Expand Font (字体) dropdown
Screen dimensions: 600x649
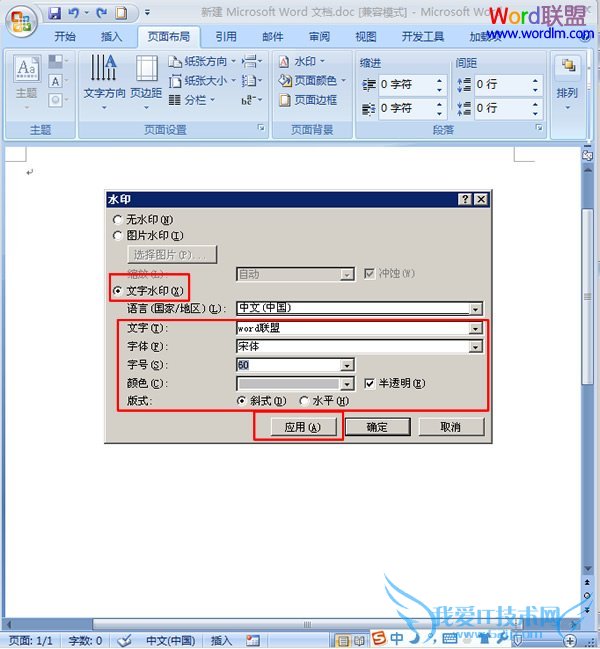pos(475,347)
